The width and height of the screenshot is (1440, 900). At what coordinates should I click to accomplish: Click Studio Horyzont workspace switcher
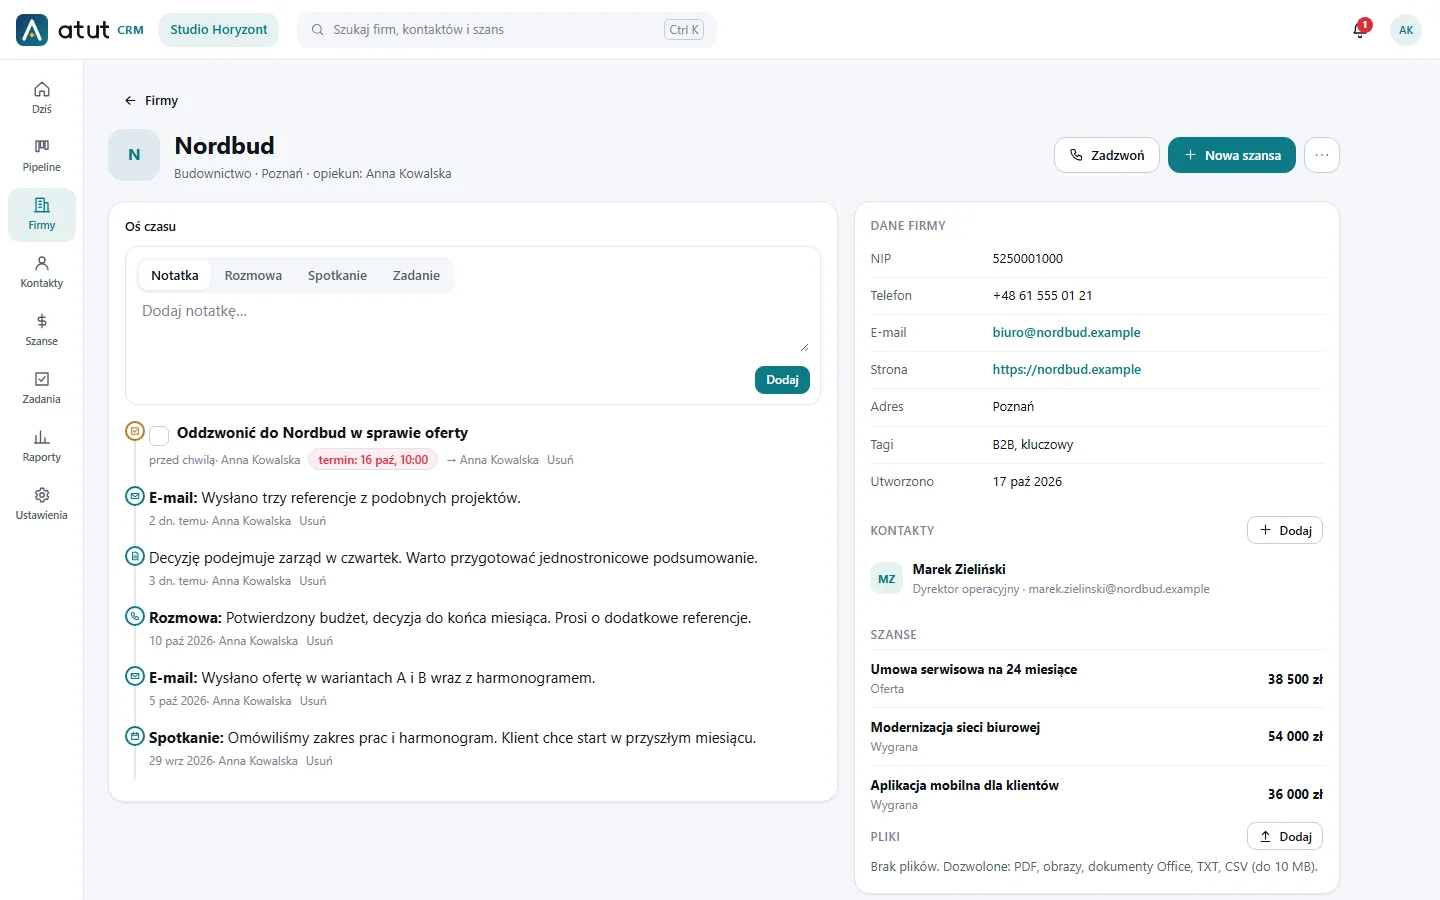coord(219,30)
